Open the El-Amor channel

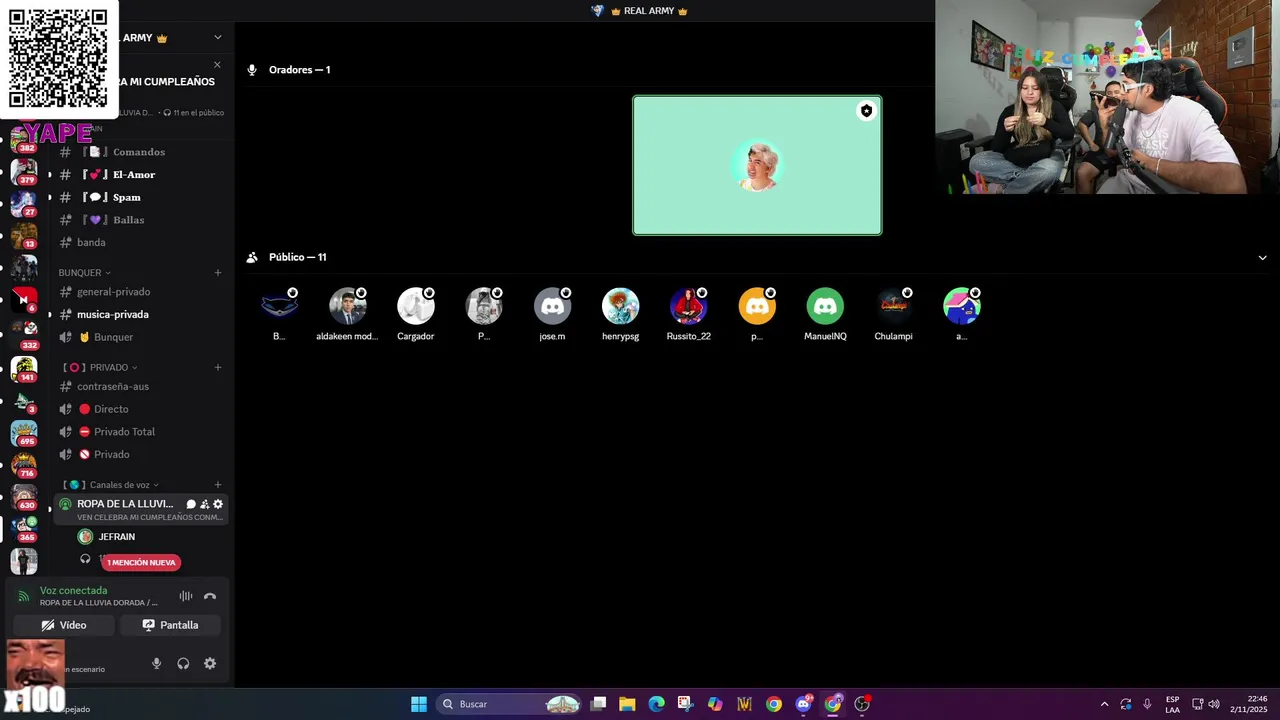coord(141,174)
